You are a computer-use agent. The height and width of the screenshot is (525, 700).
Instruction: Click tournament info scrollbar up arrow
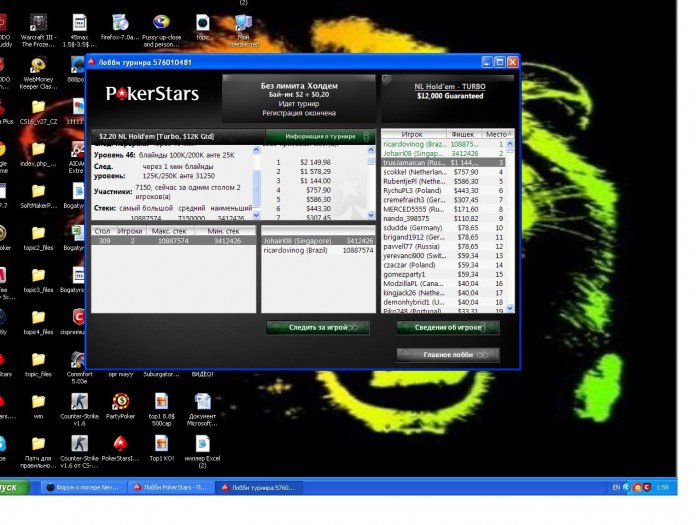point(256,150)
